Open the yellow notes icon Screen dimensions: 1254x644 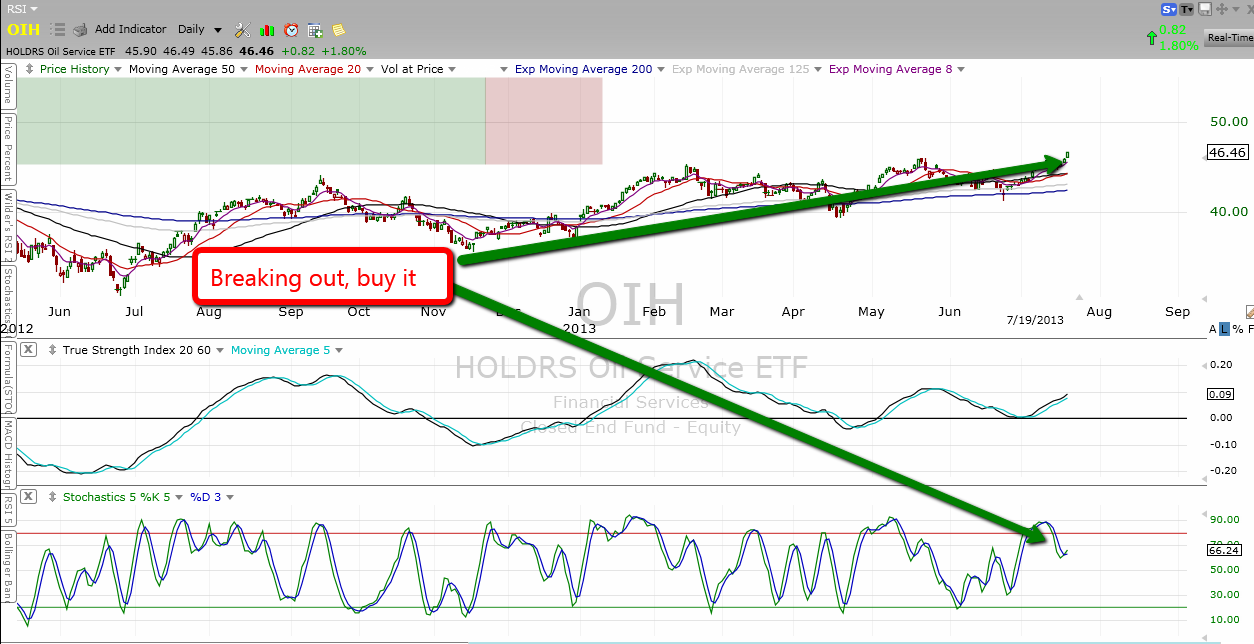pos(338,30)
